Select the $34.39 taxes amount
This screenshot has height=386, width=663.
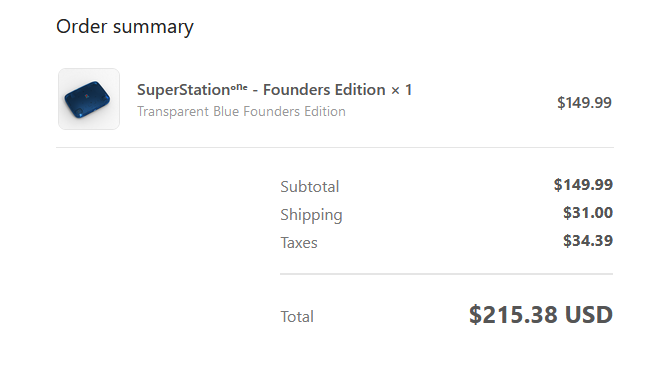pyautogui.click(x=588, y=241)
